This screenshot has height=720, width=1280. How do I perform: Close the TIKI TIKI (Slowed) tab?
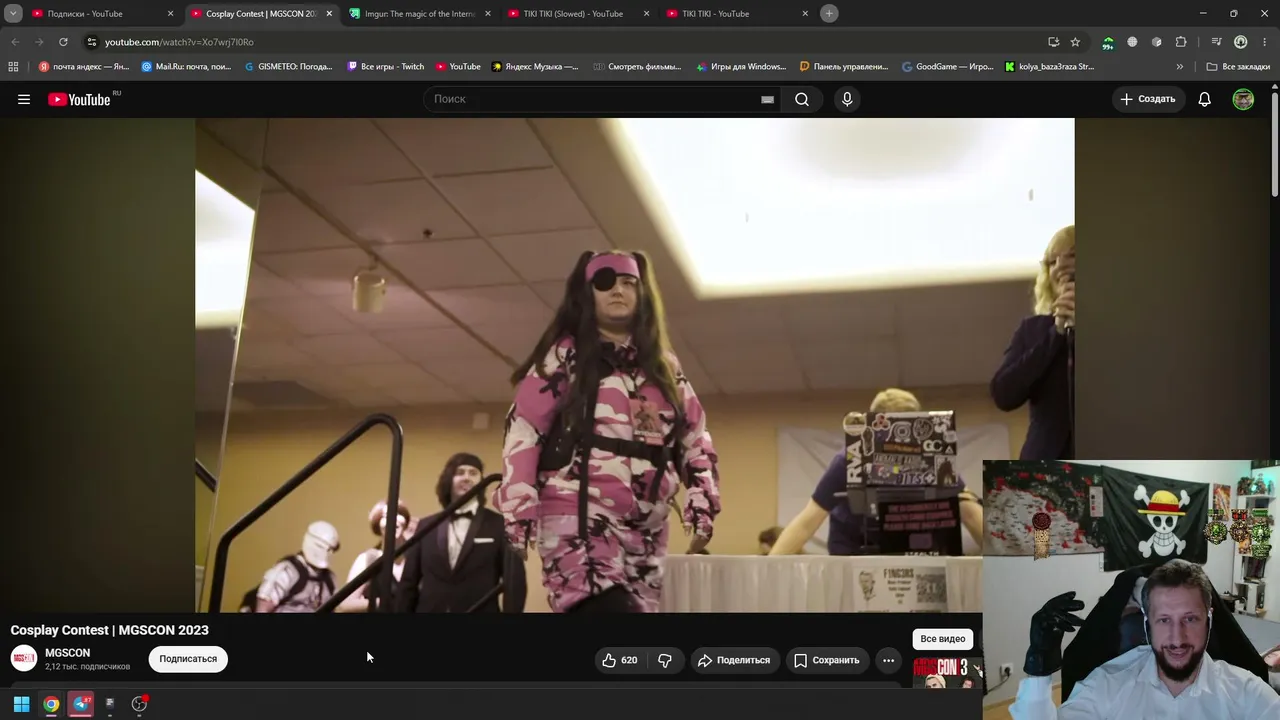point(646,14)
